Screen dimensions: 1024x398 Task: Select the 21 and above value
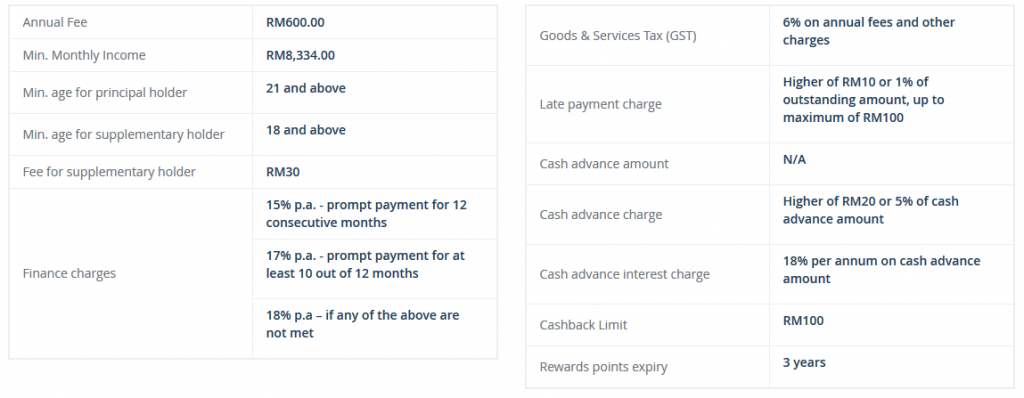point(306,88)
